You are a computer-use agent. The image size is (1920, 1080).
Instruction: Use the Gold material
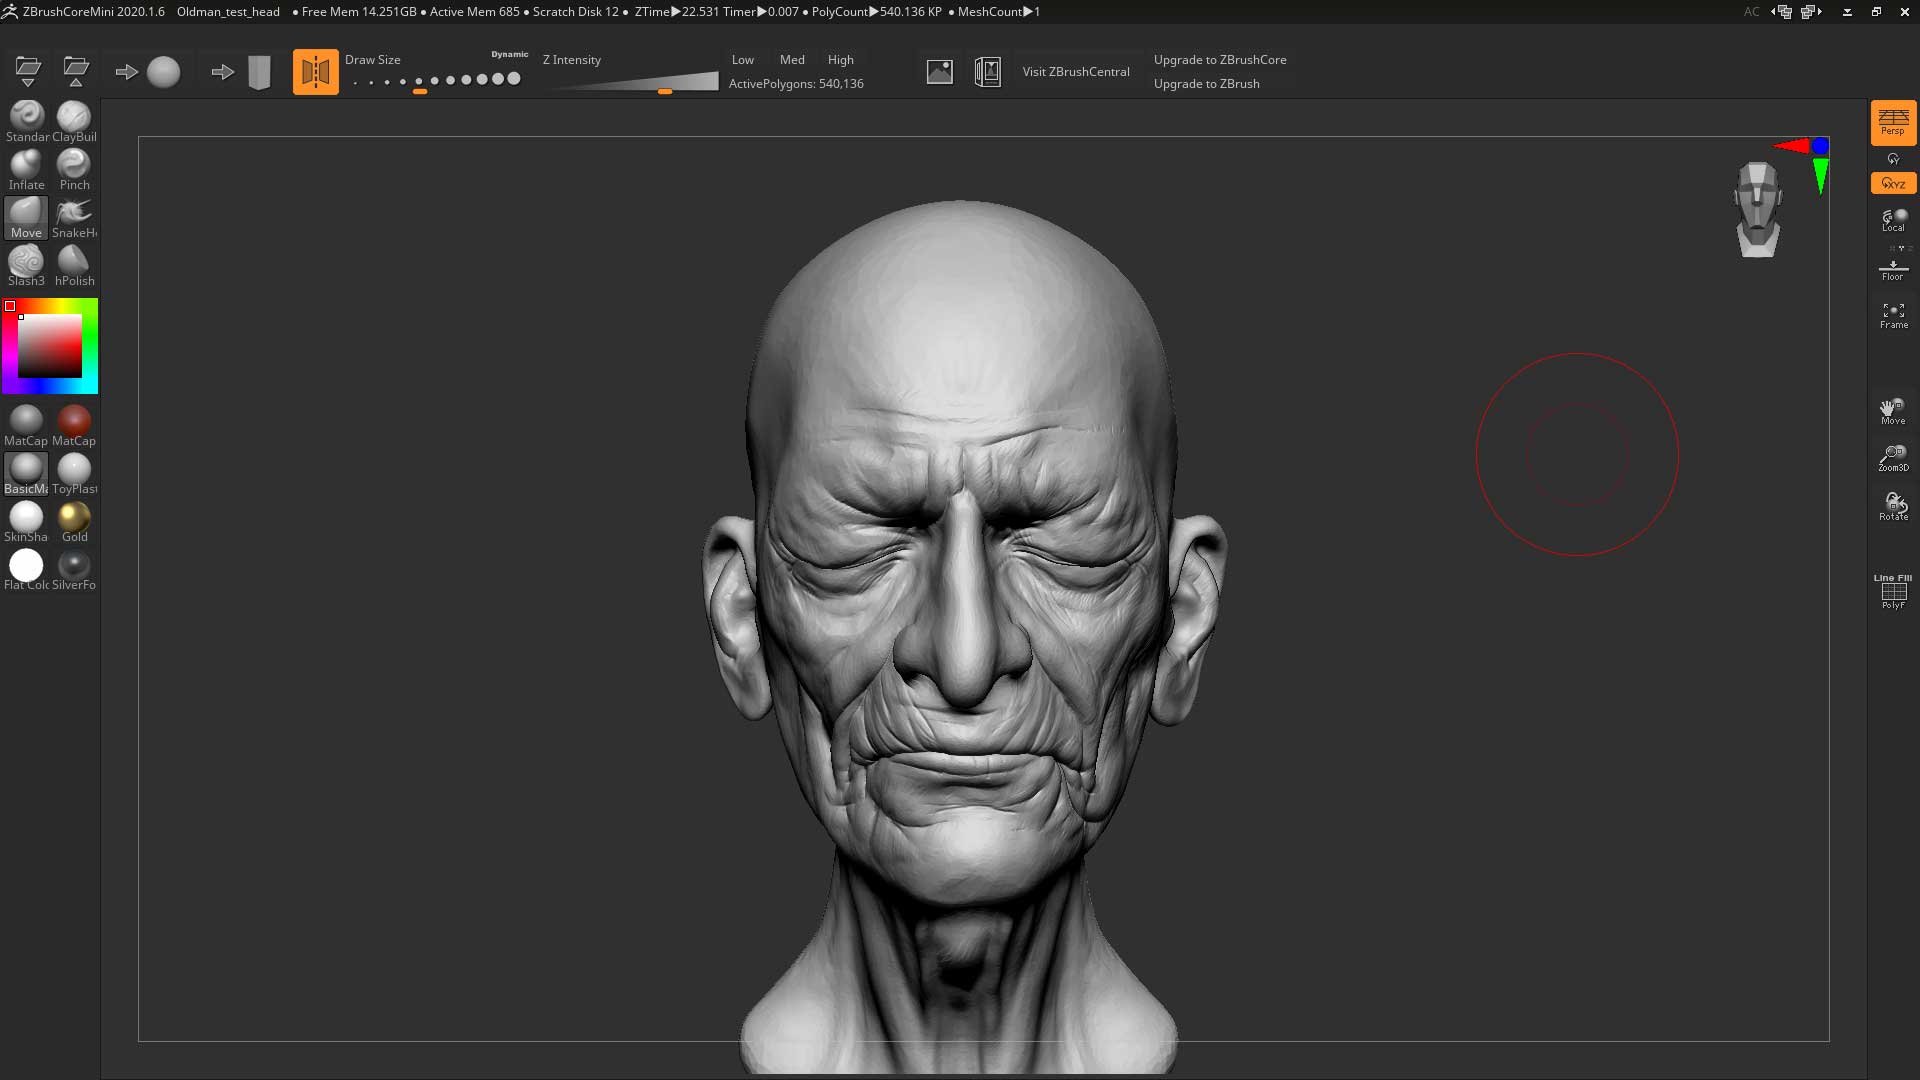[74, 522]
